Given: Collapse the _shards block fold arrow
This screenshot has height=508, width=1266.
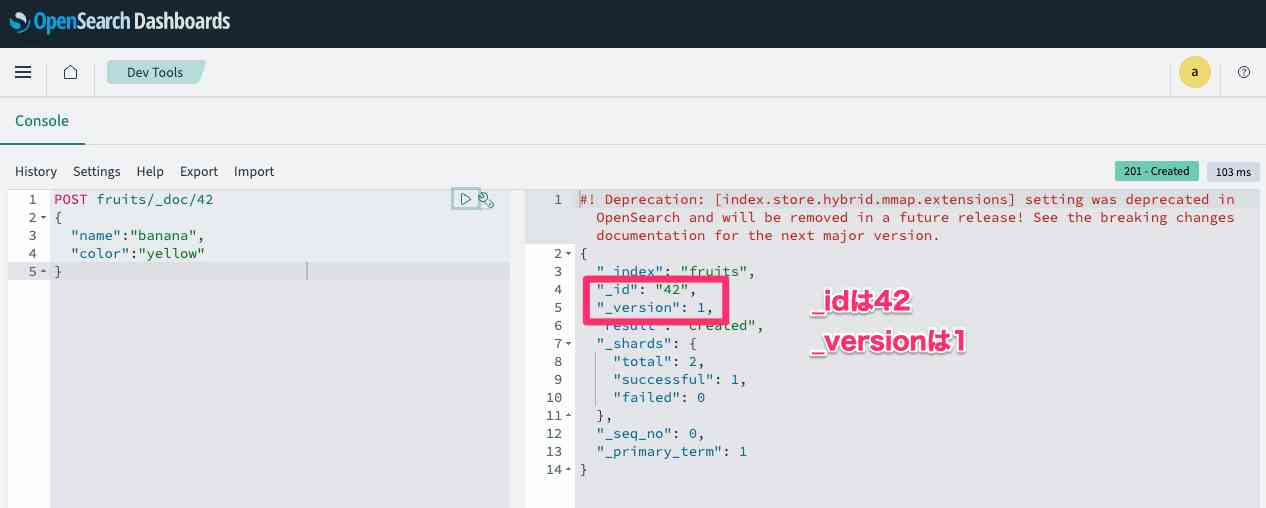Looking at the screenshot, I should pyautogui.click(x=569, y=344).
